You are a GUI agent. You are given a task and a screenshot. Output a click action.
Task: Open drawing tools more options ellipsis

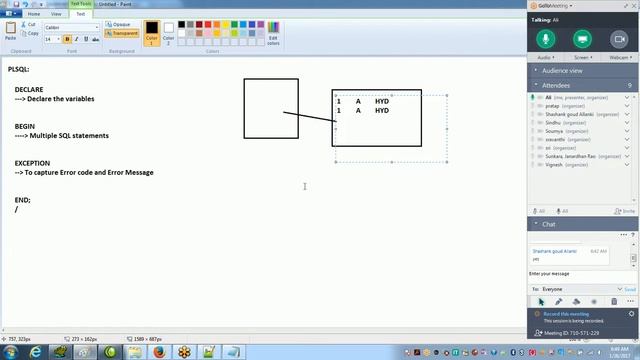pos(631,302)
